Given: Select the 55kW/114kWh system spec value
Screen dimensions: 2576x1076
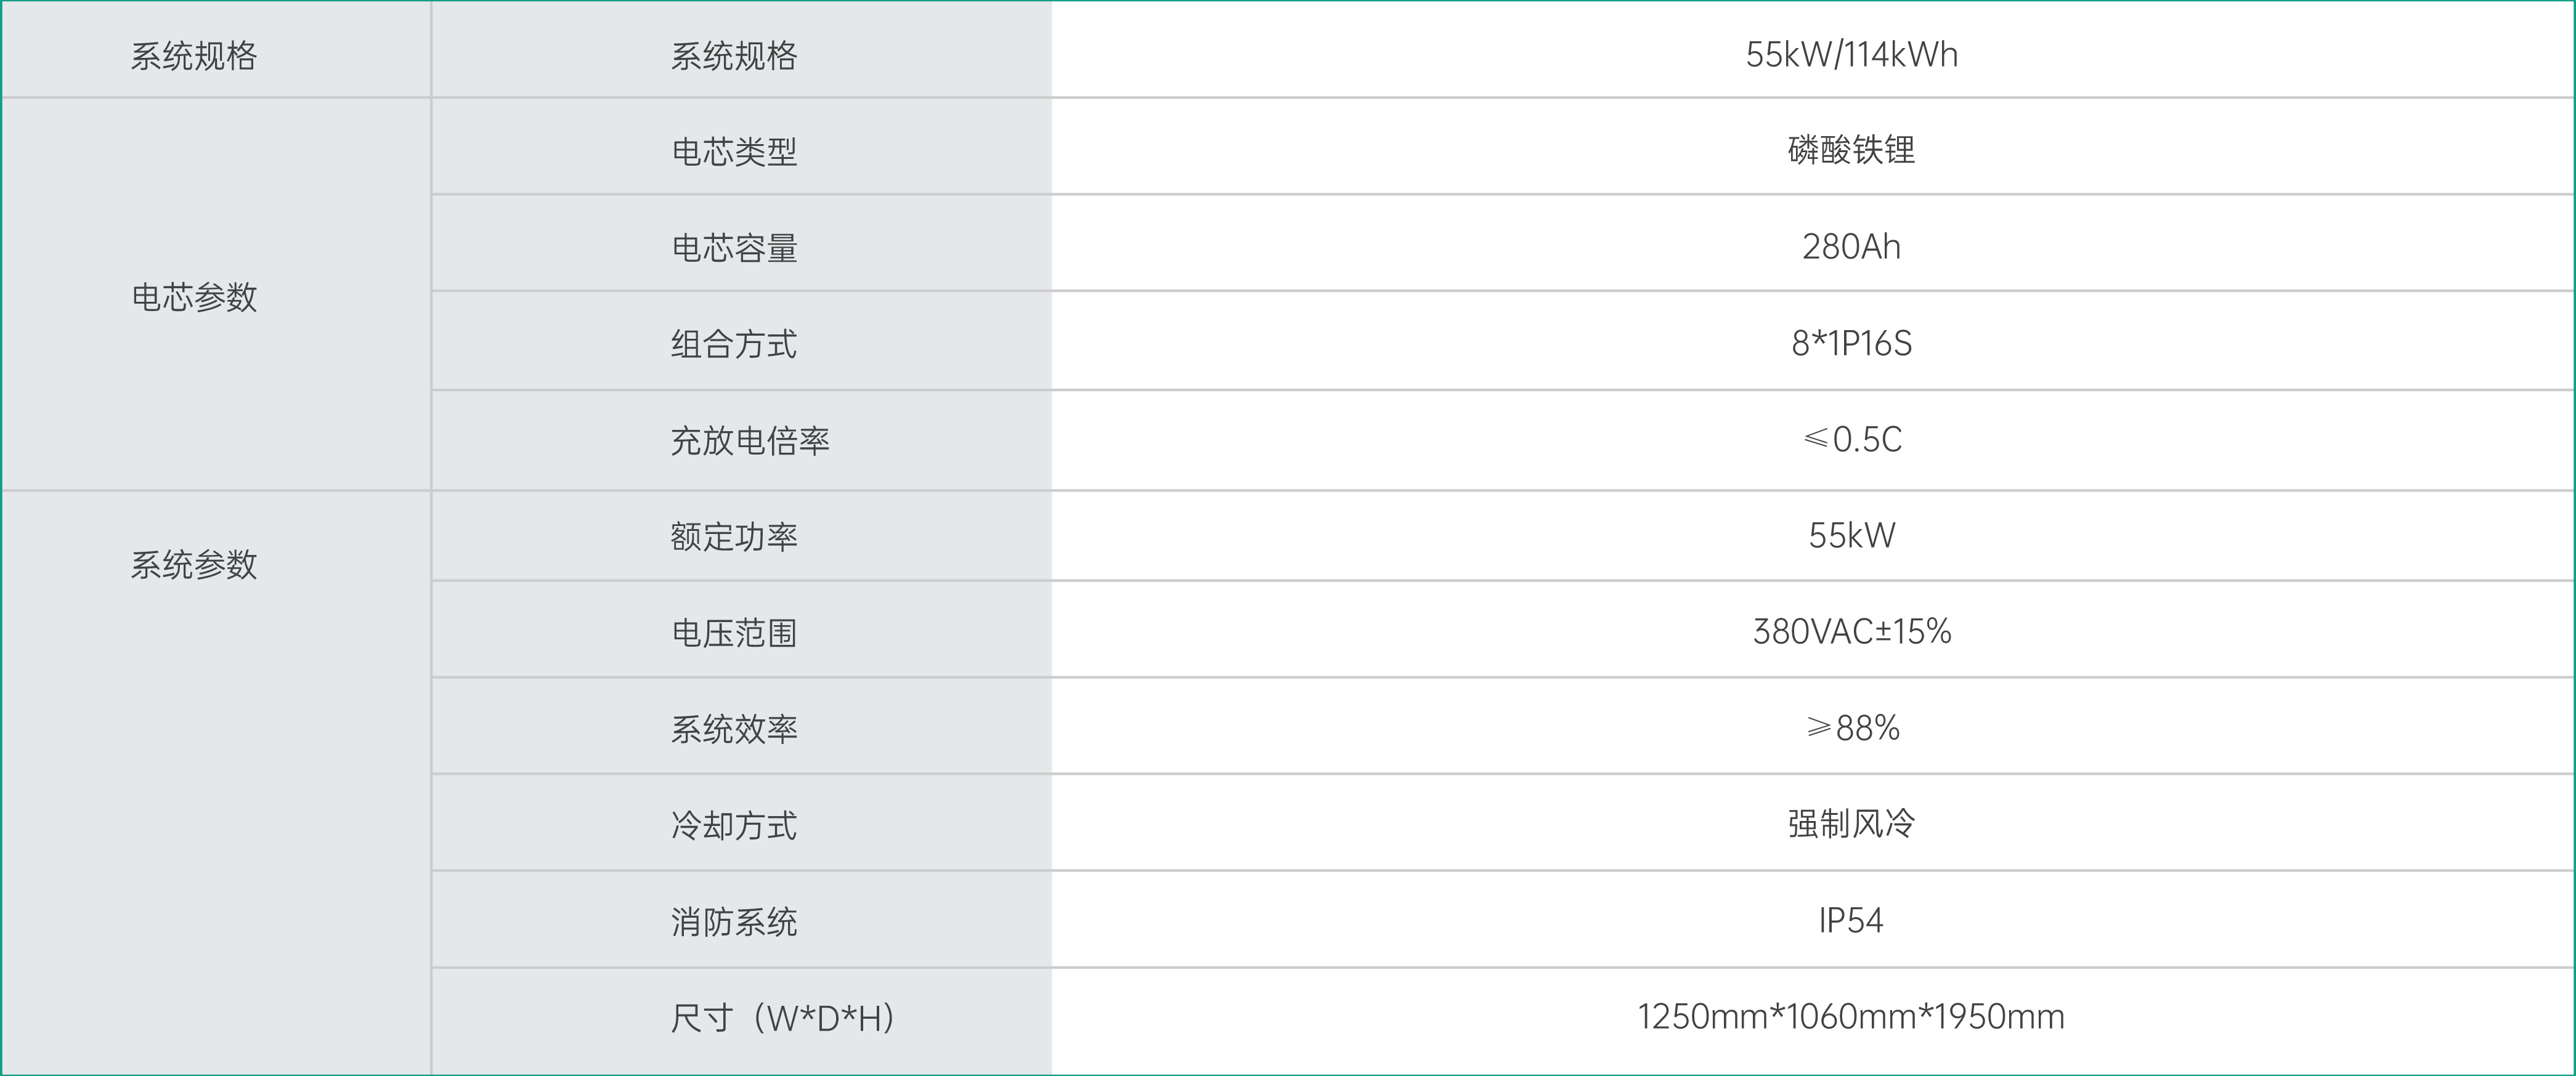Looking at the screenshot, I should (1851, 54).
